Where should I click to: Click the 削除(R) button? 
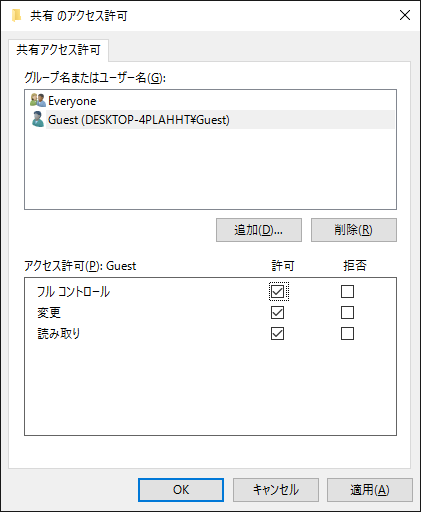click(354, 230)
